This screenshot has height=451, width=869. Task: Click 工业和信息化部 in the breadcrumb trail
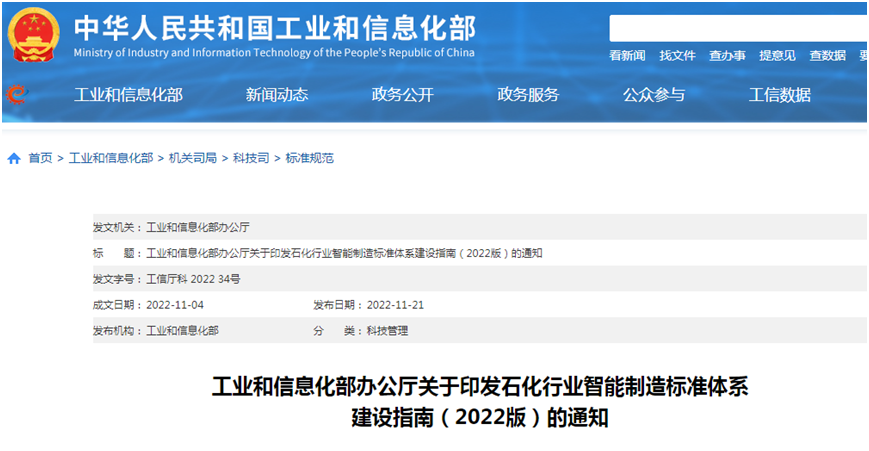pyautogui.click(x=111, y=158)
